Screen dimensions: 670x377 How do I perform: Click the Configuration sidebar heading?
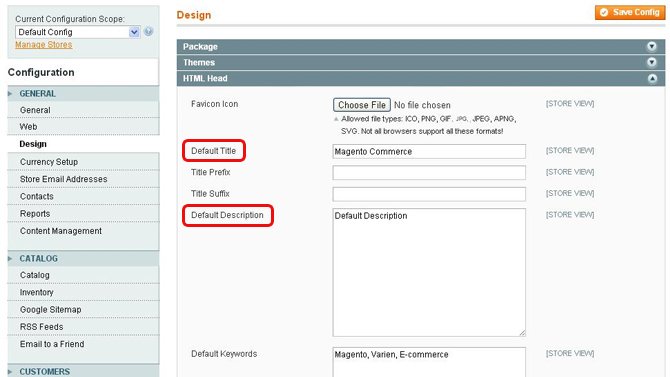[x=41, y=72]
